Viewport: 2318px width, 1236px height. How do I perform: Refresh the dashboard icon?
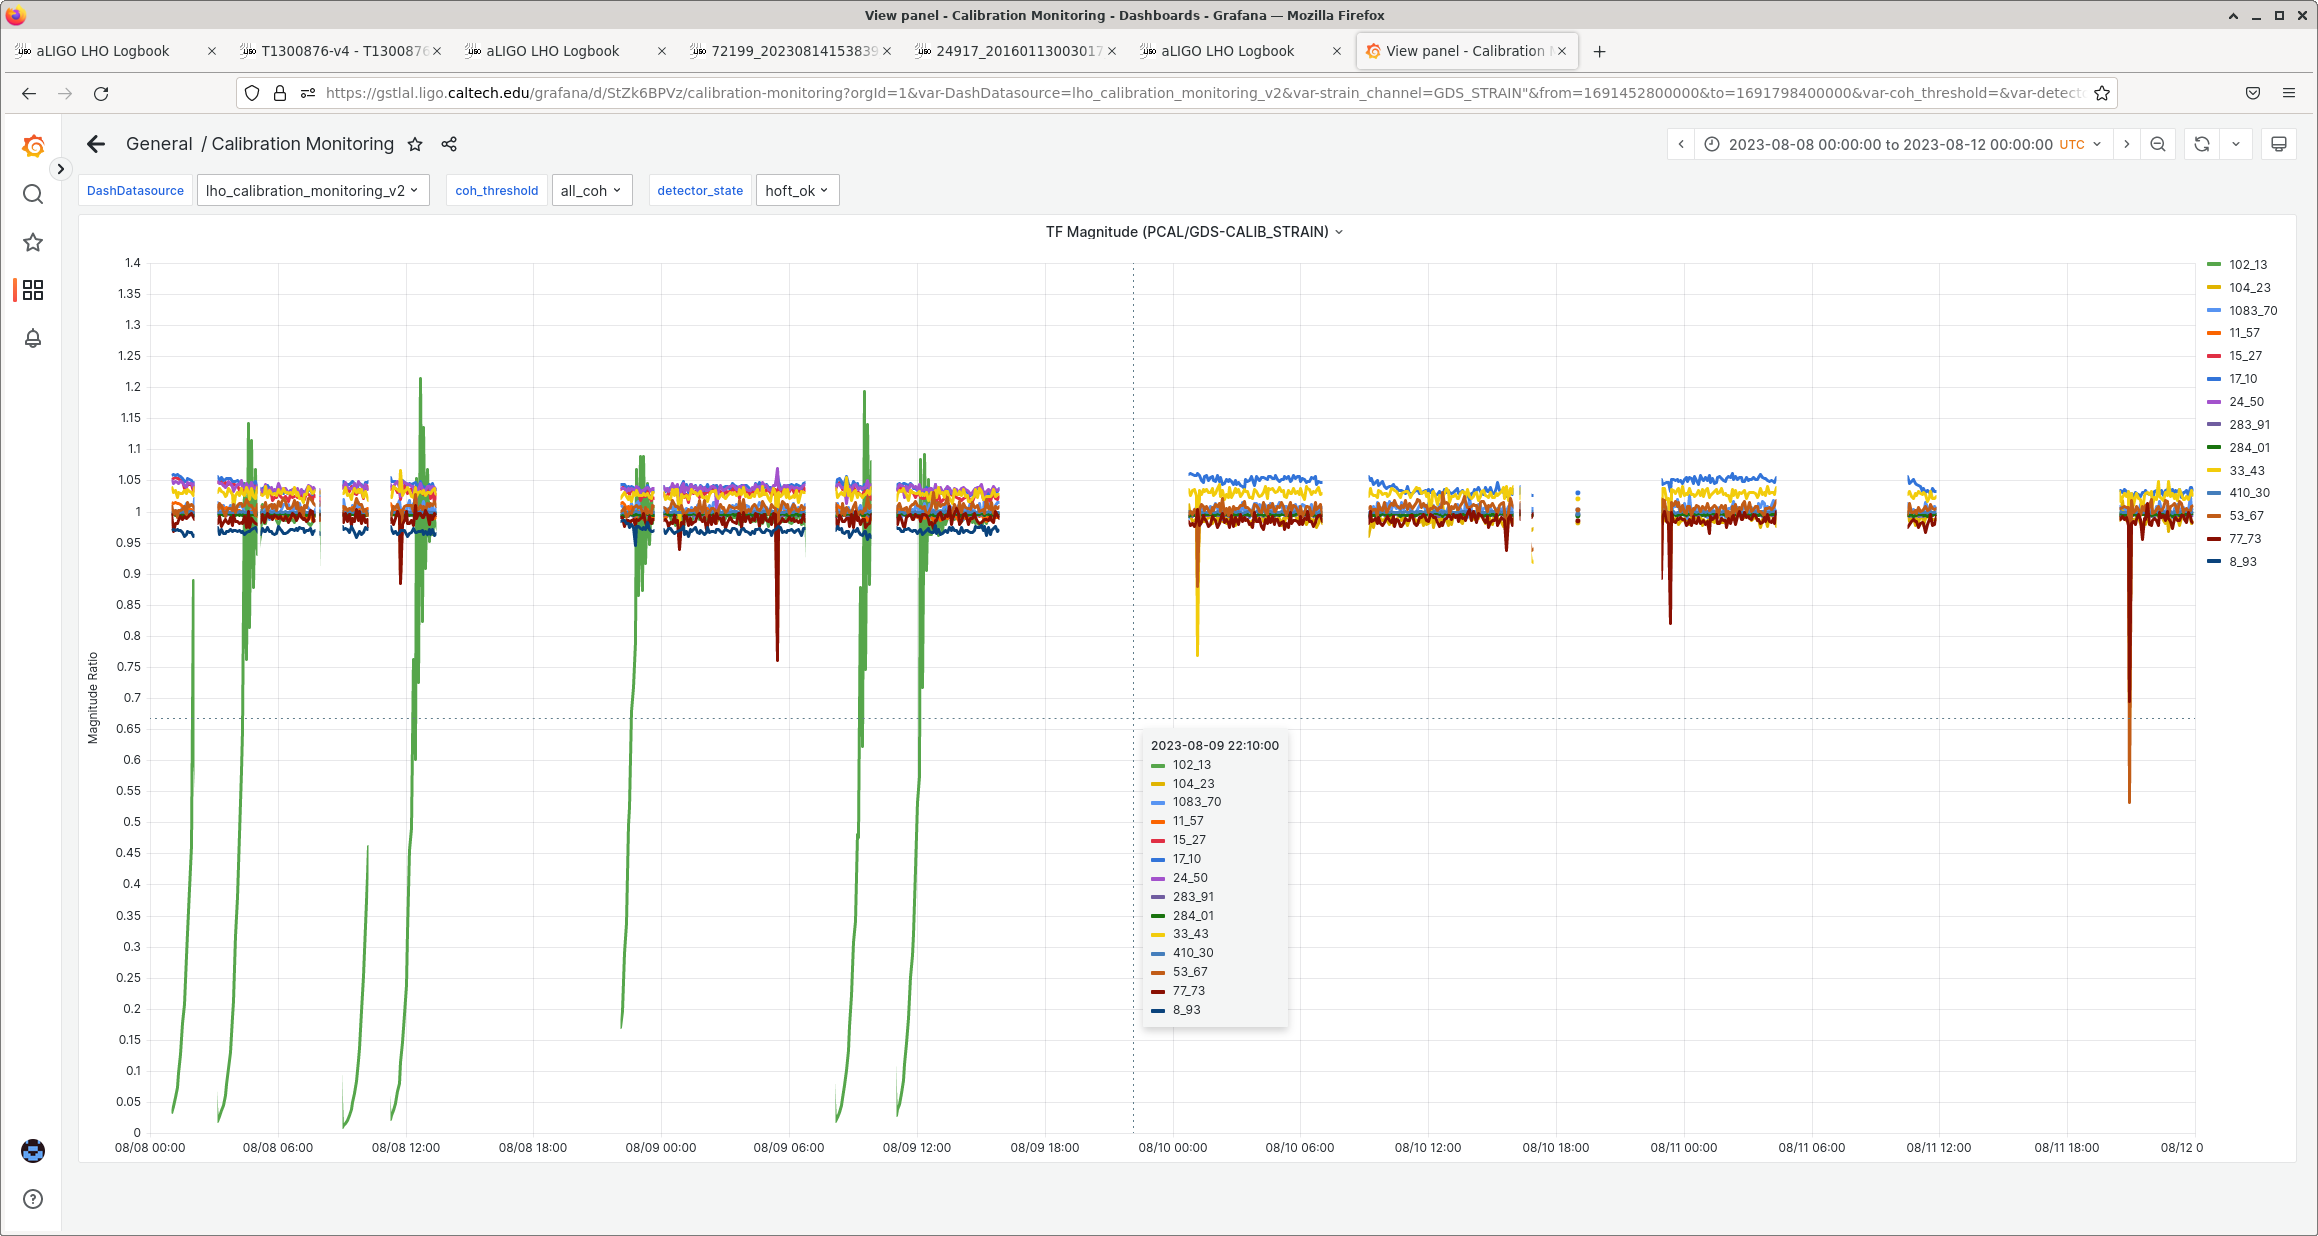click(x=2202, y=144)
